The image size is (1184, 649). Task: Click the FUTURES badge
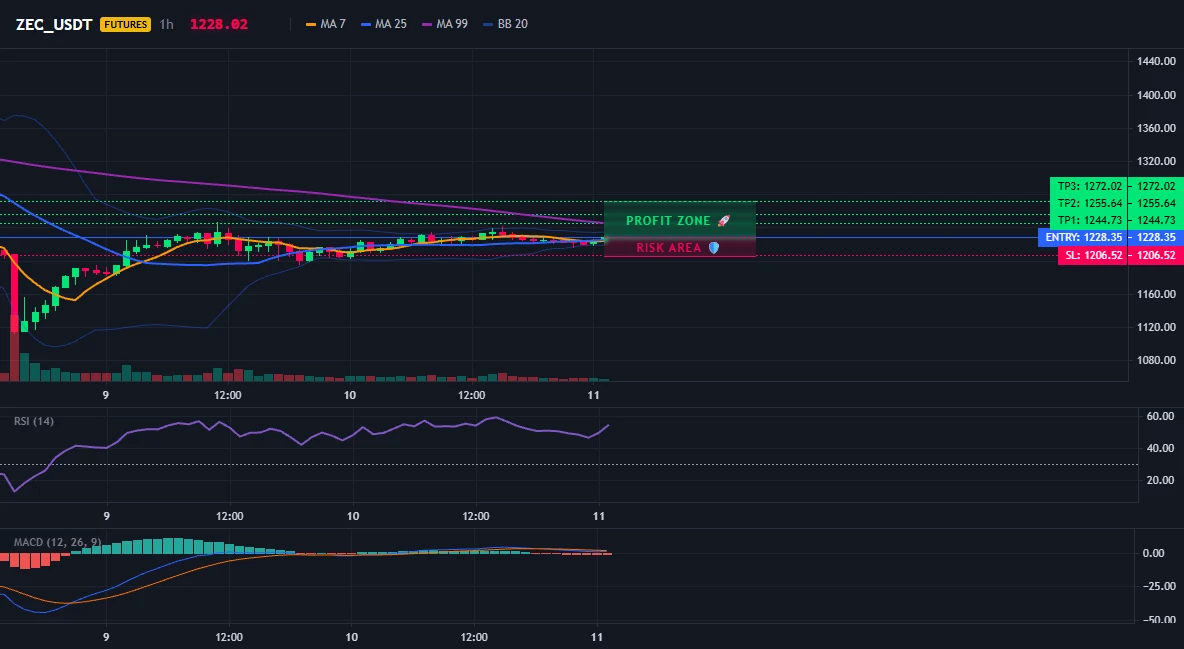tap(125, 24)
